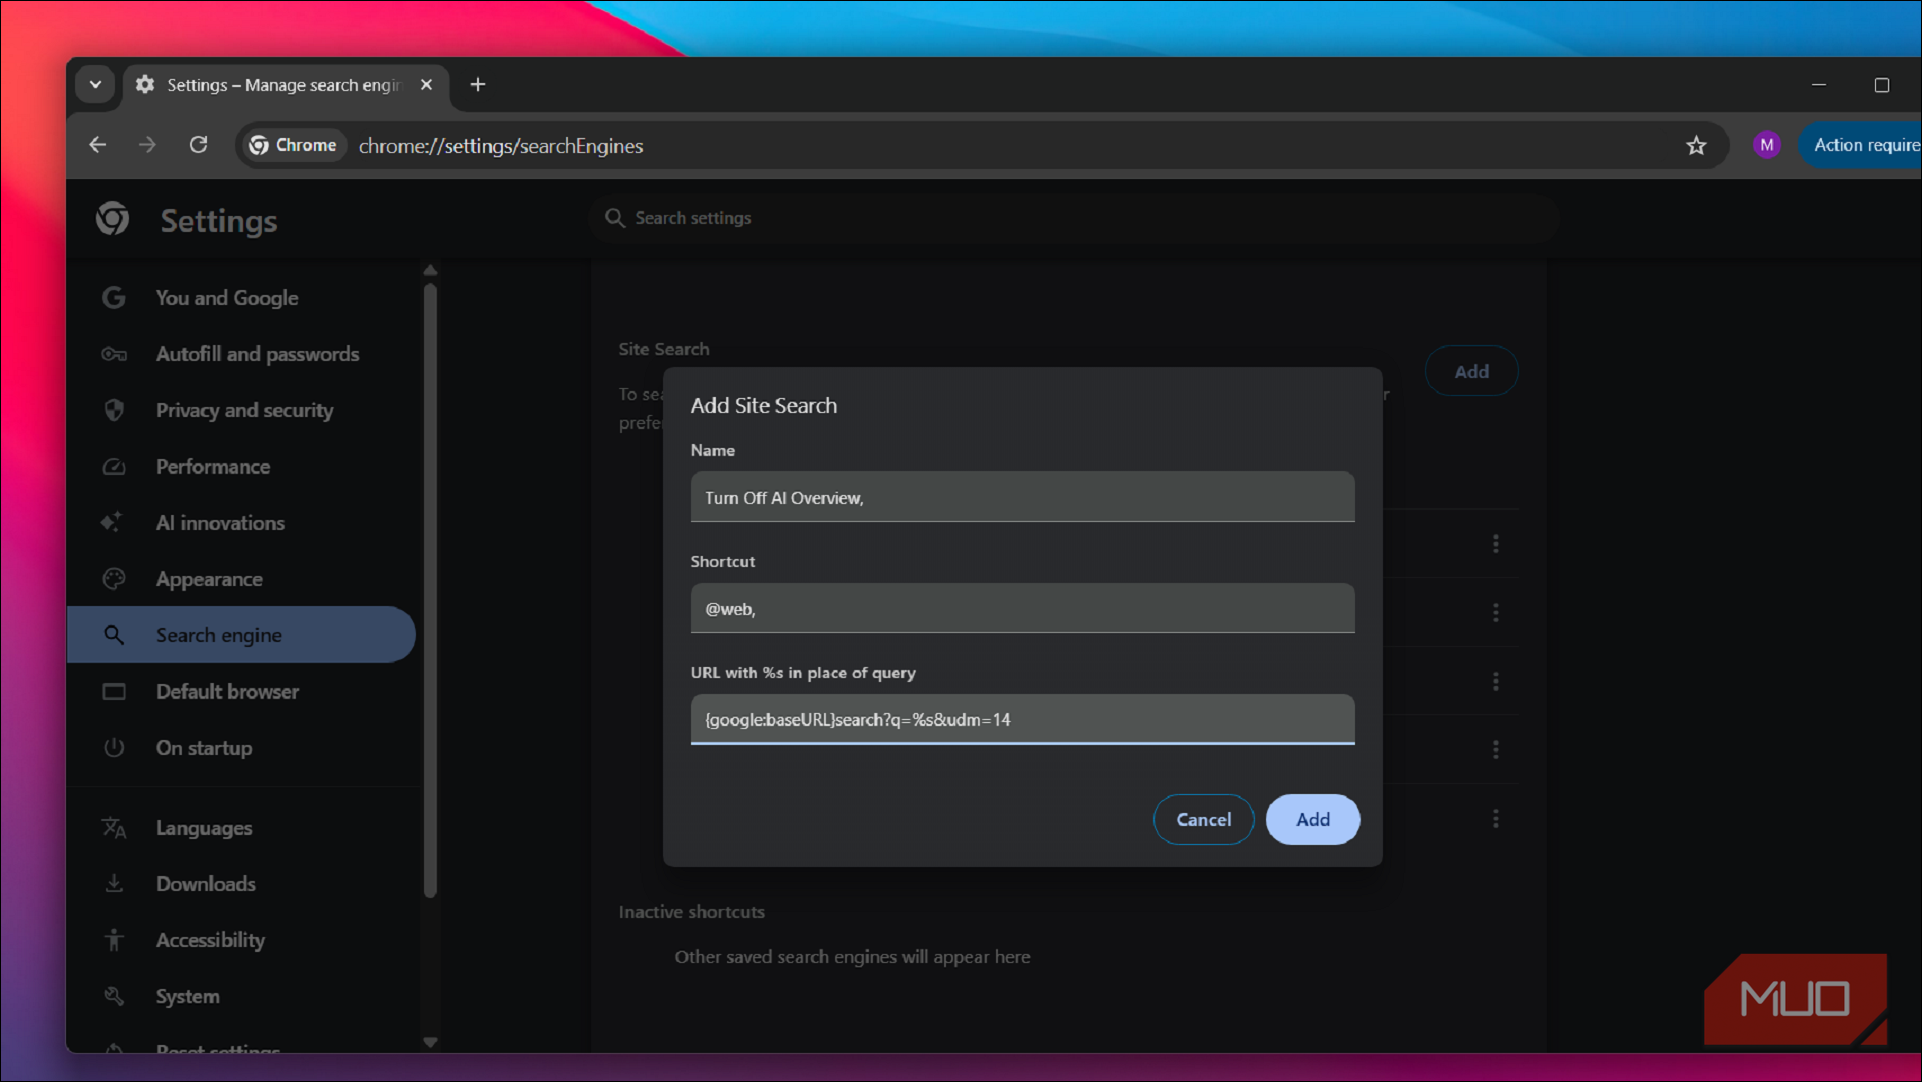Close the Settings tab

pos(427,85)
